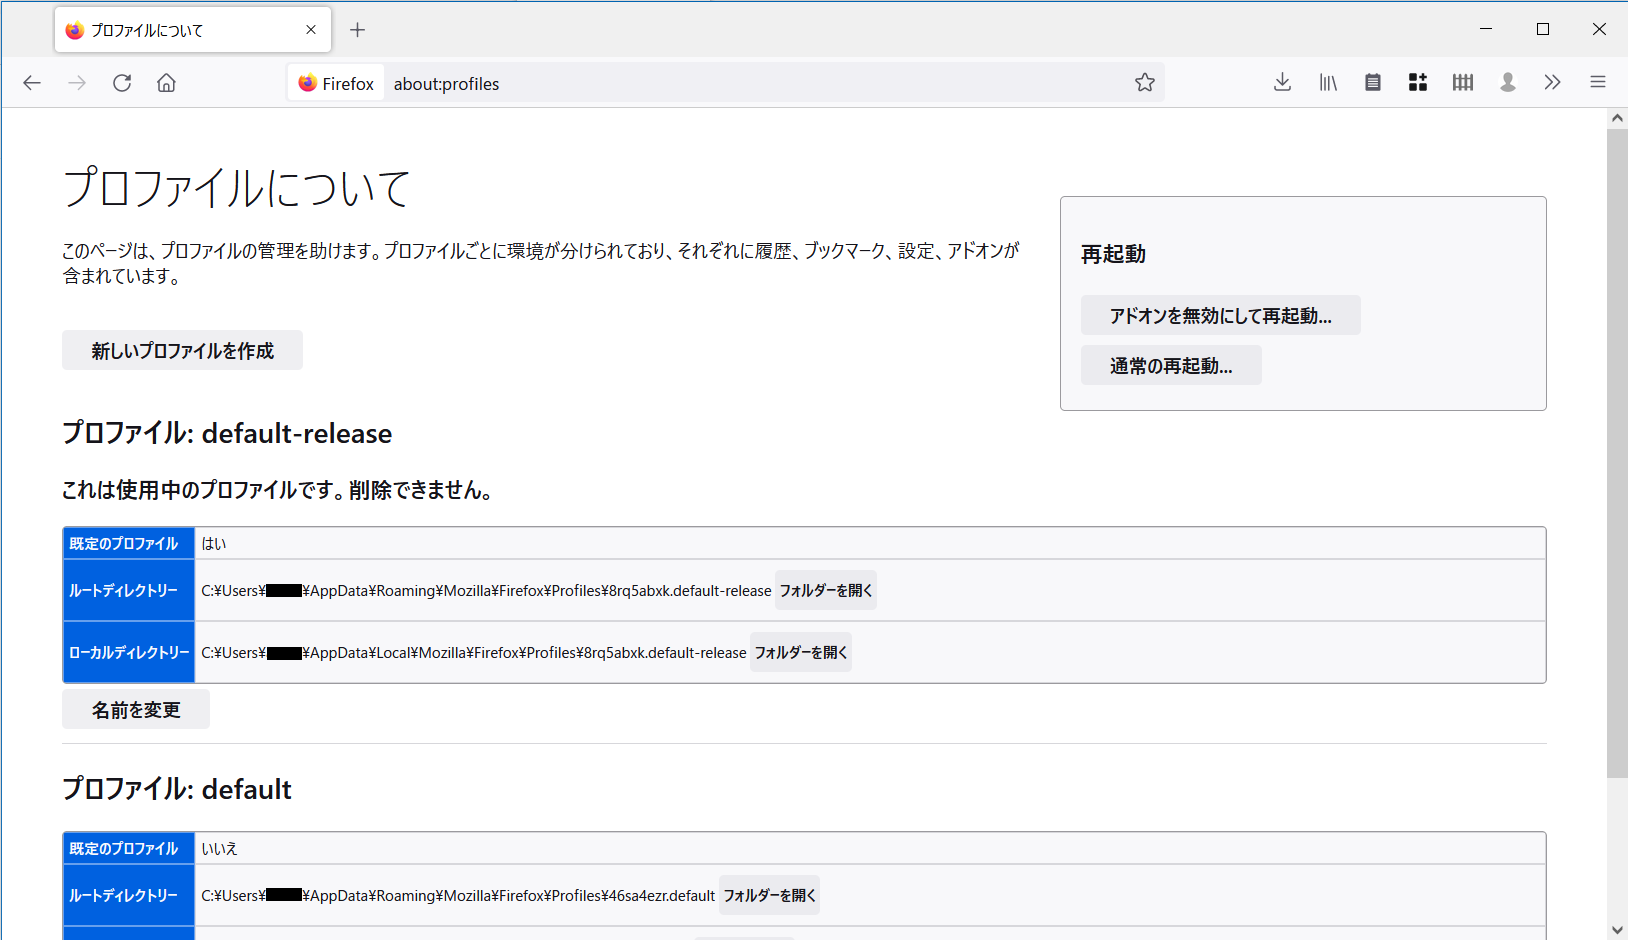The image size is (1628, 940).
Task: Rename profile using 名前を変更 button
Action: point(135,709)
